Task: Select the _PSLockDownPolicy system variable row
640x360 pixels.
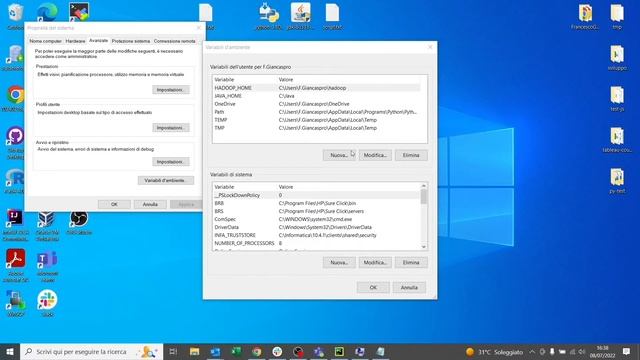Action: (316, 195)
